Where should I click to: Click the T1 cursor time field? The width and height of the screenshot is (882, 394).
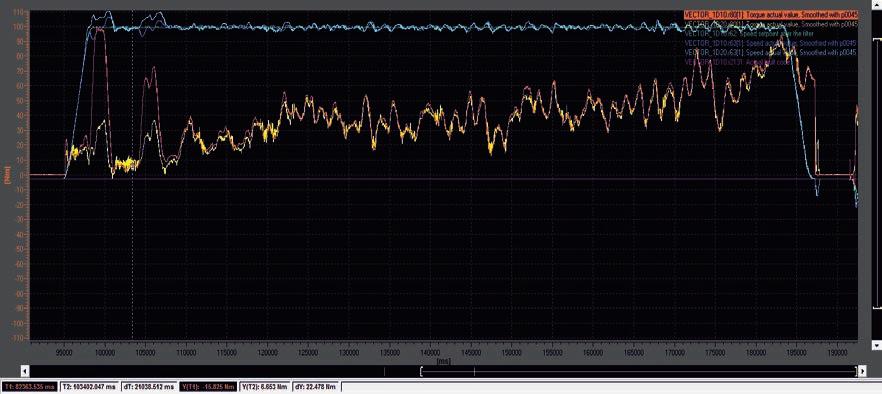[x=29, y=387]
